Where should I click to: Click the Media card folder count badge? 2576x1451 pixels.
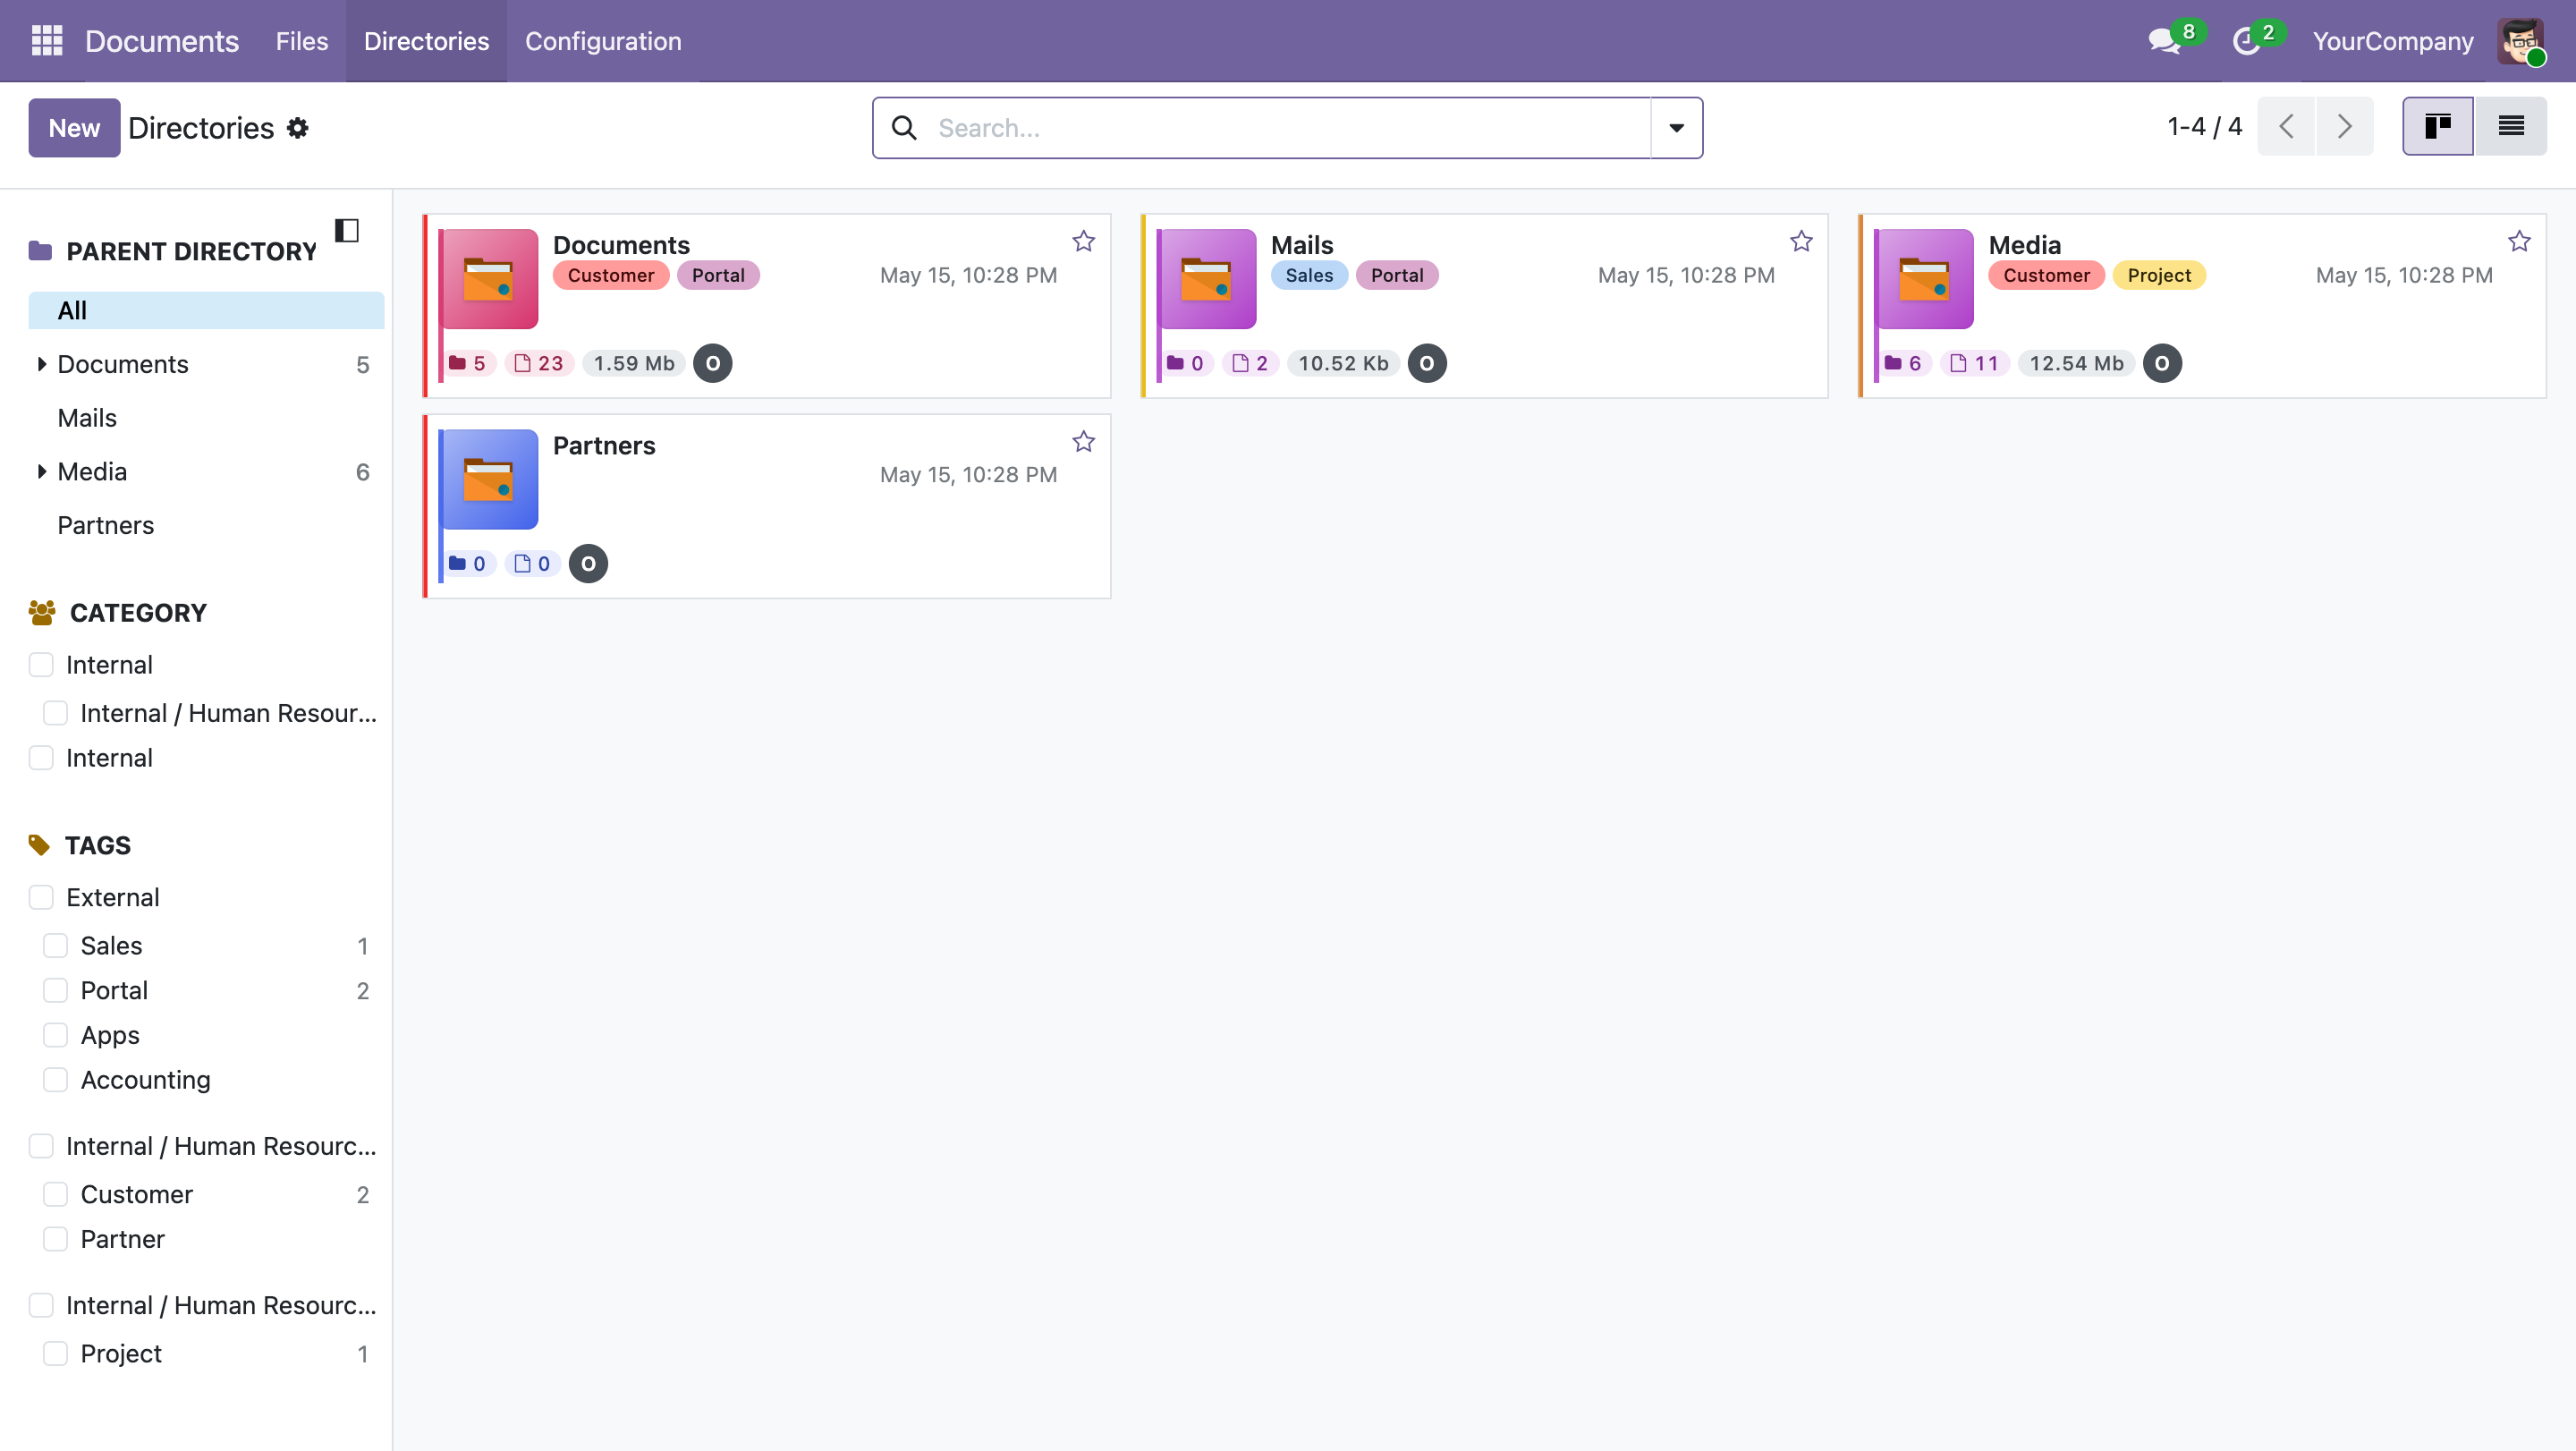click(x=1904, y=363)
